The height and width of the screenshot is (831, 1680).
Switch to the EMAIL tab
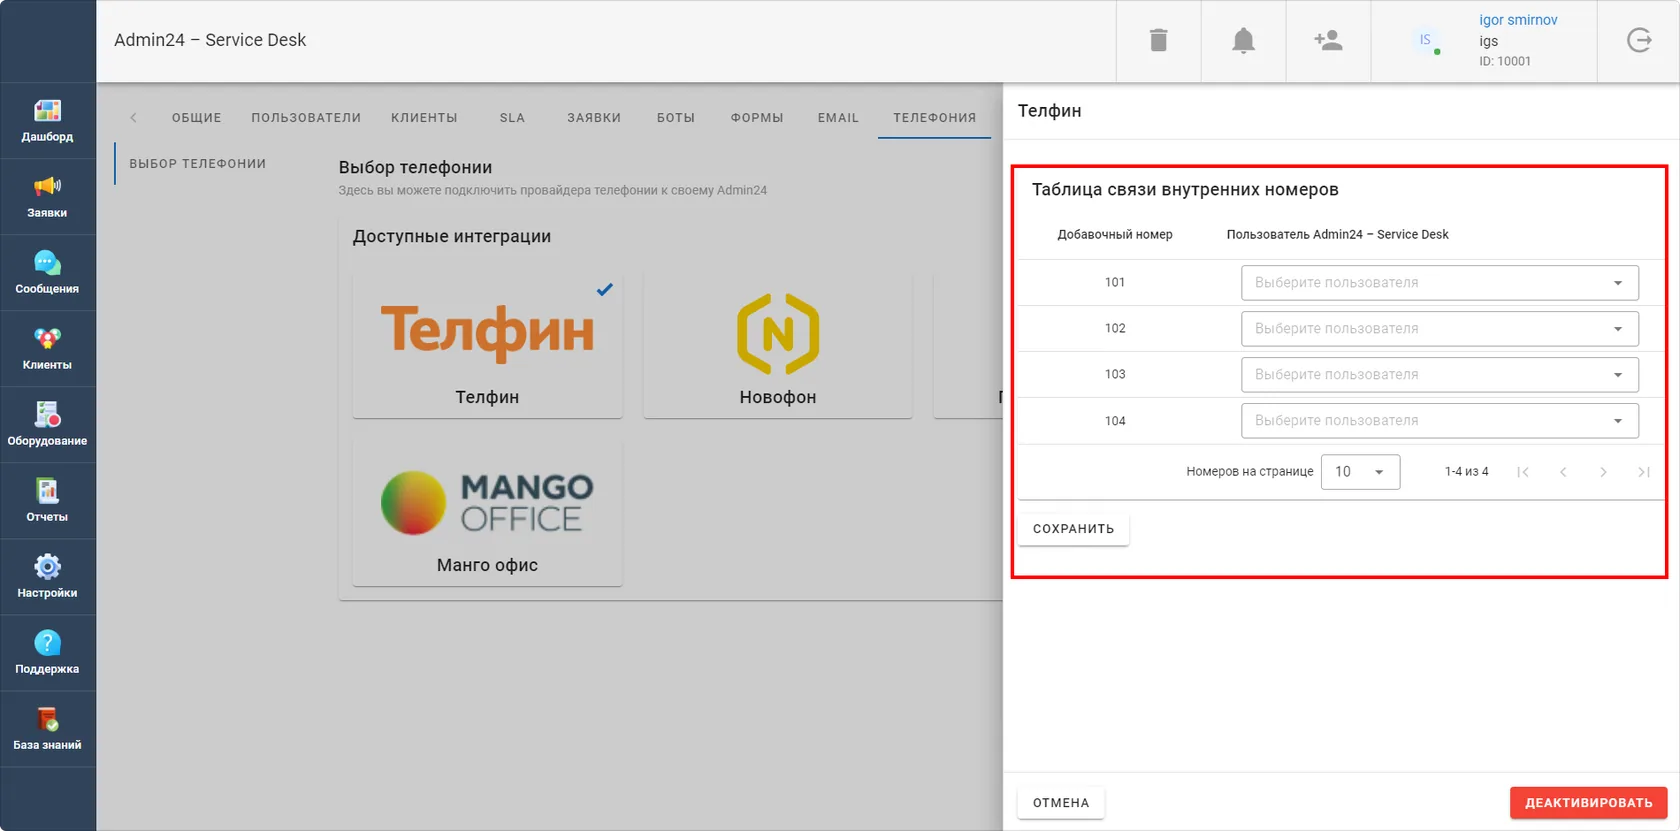pyautogui.click(x=838, y=118)
